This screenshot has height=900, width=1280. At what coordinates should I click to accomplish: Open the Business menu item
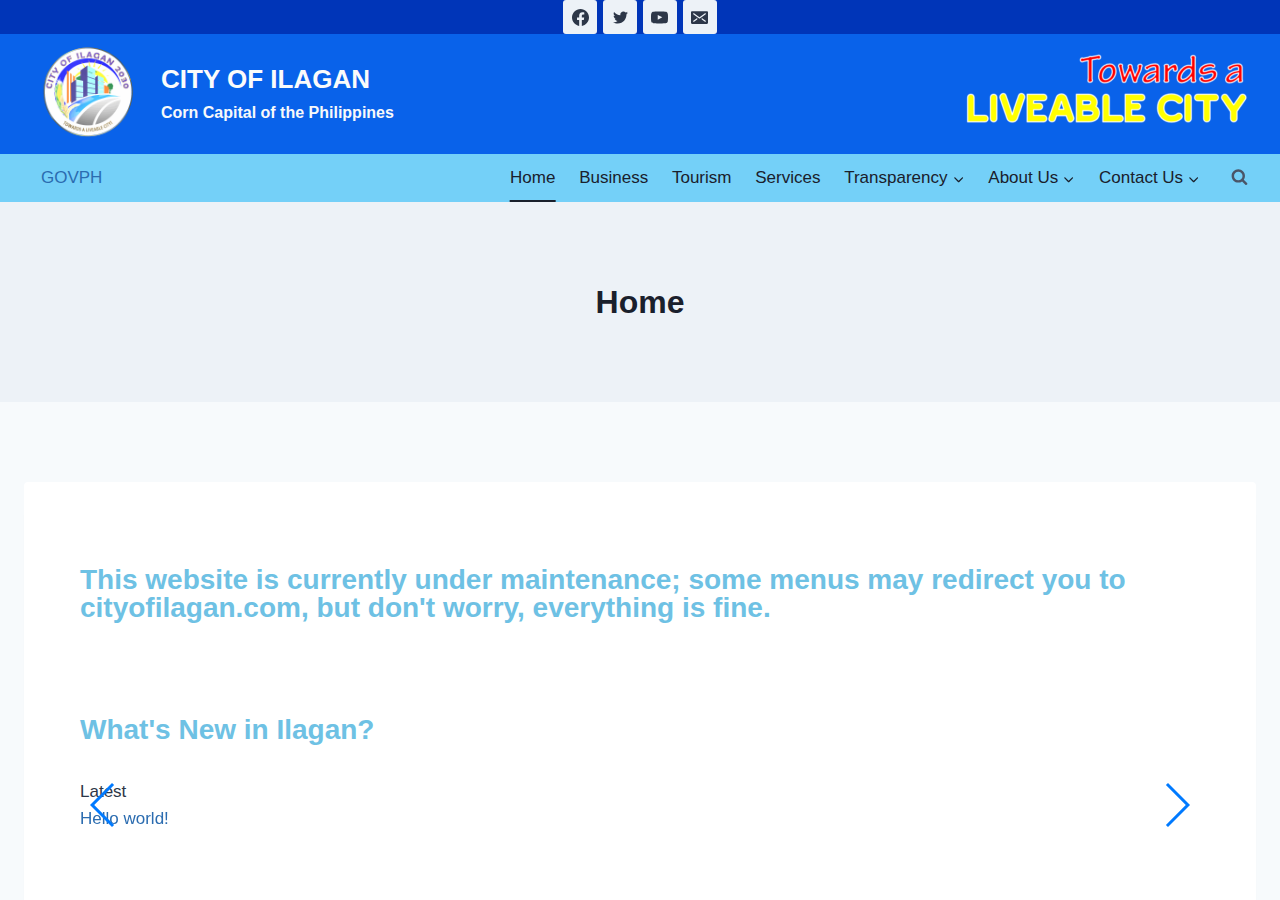[x=614, y=177]
